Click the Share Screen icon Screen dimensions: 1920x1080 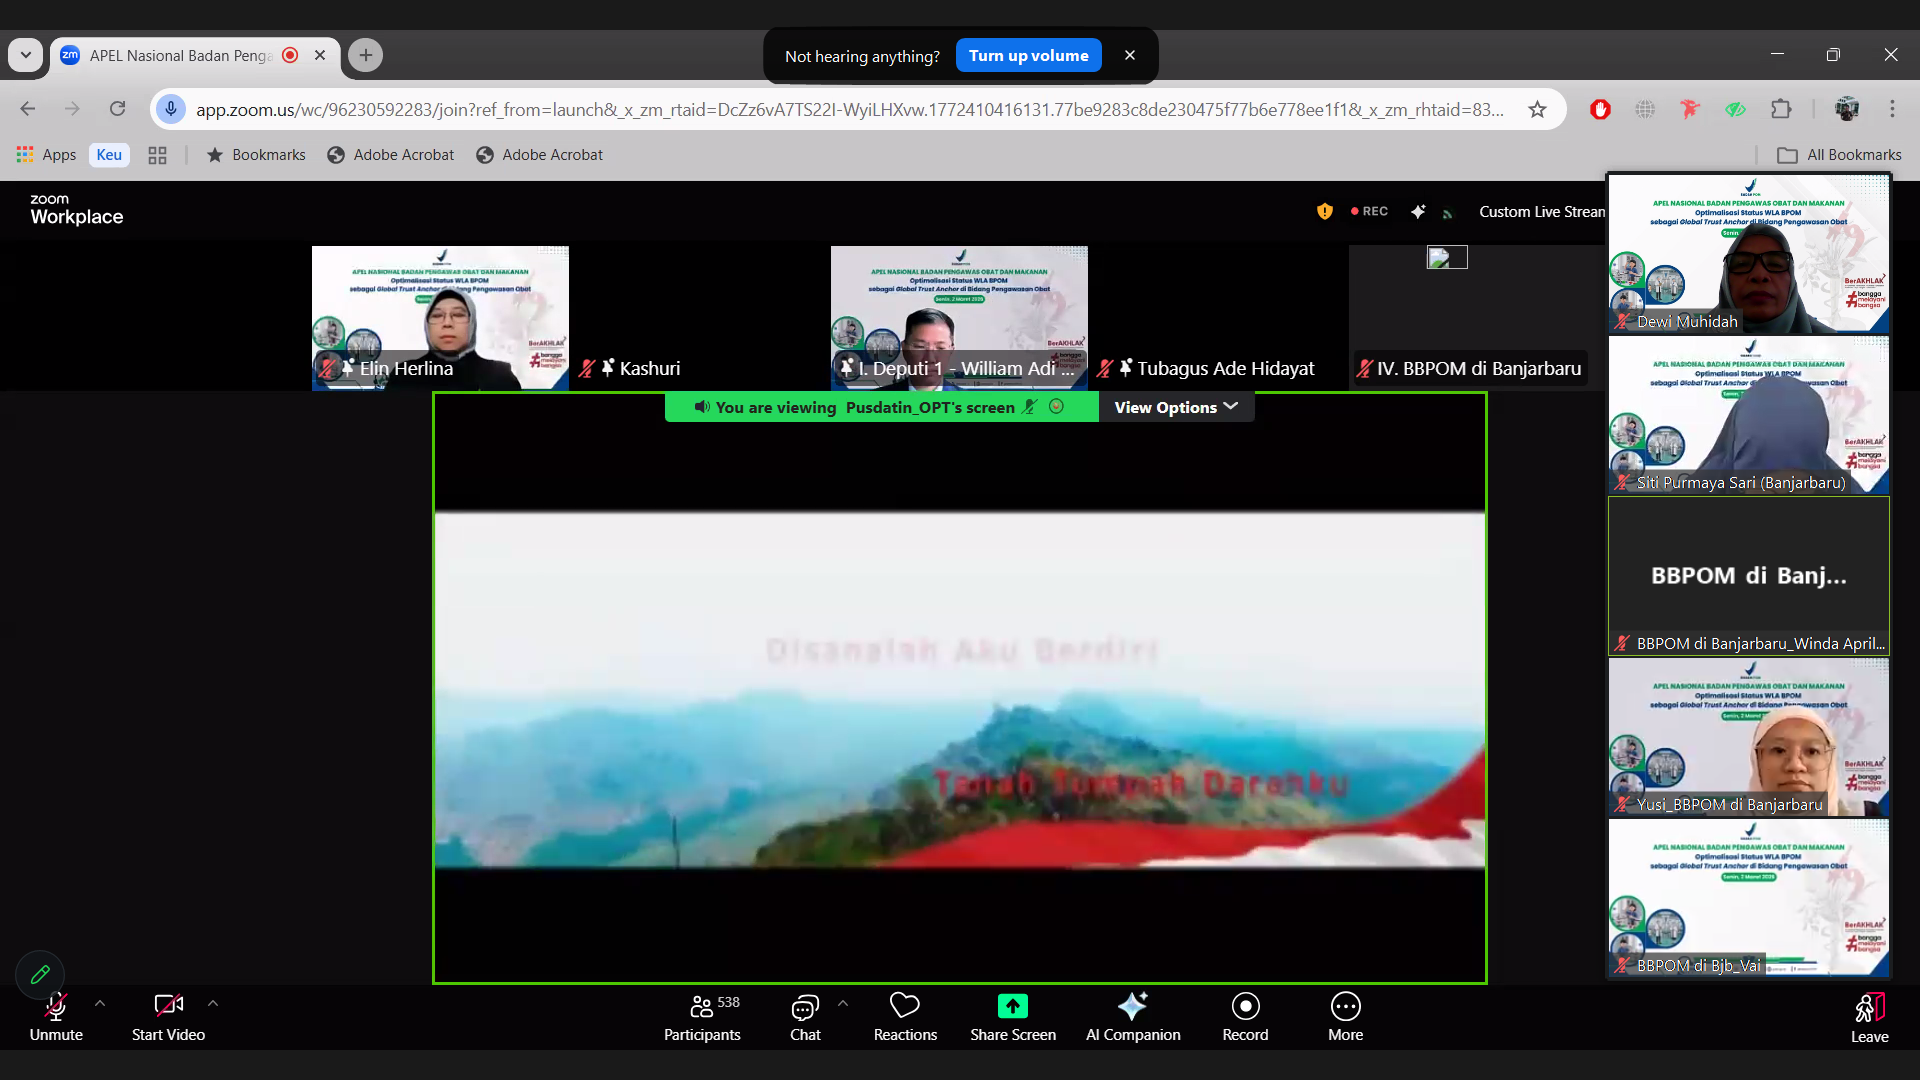(1012, 1006)
